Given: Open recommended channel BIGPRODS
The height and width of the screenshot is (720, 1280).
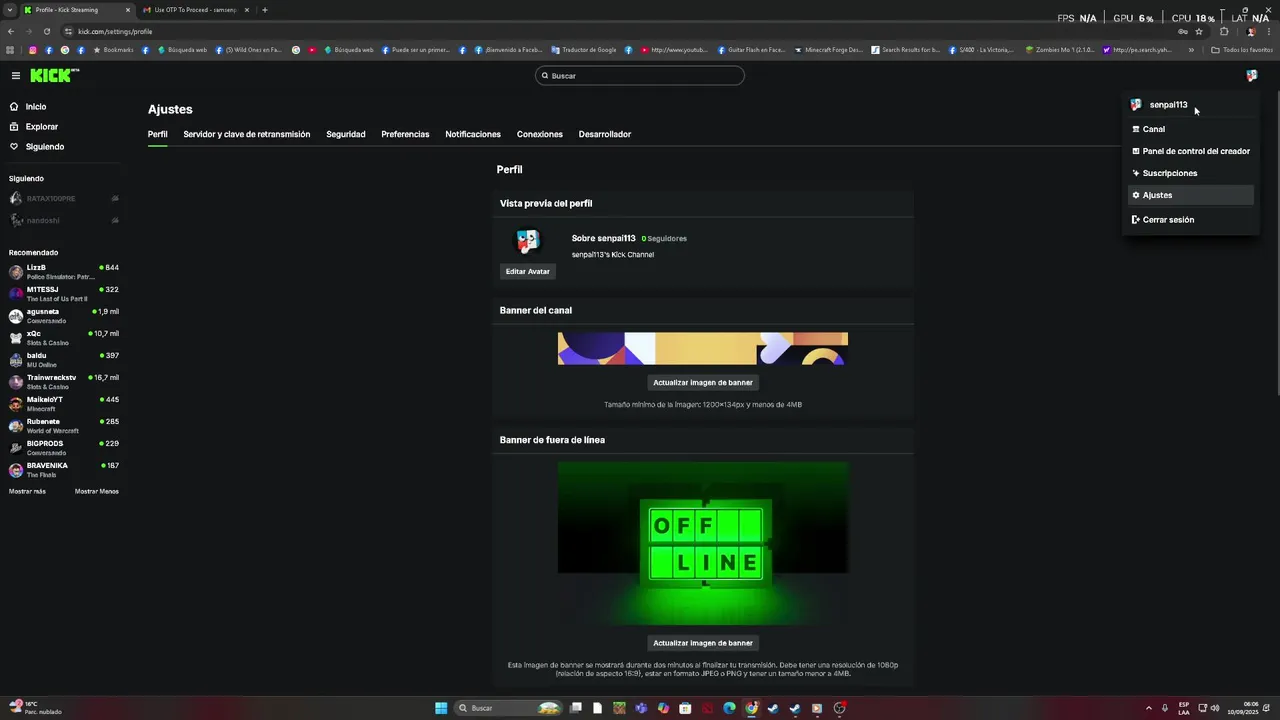Looking at the screenshot, I should (x=64, y=448).
